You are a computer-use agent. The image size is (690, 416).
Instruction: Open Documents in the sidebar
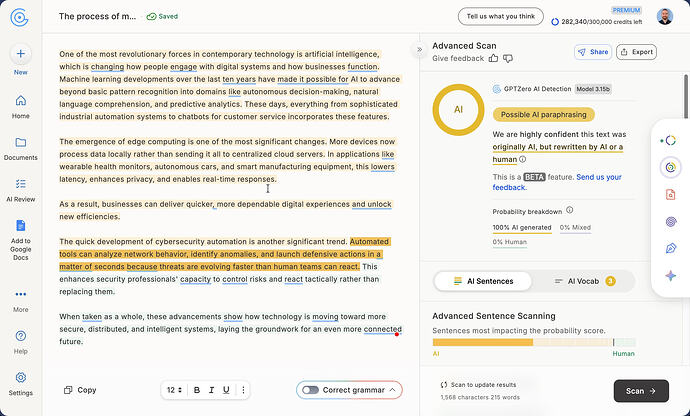pyautogui.click(x=20, y=149)
